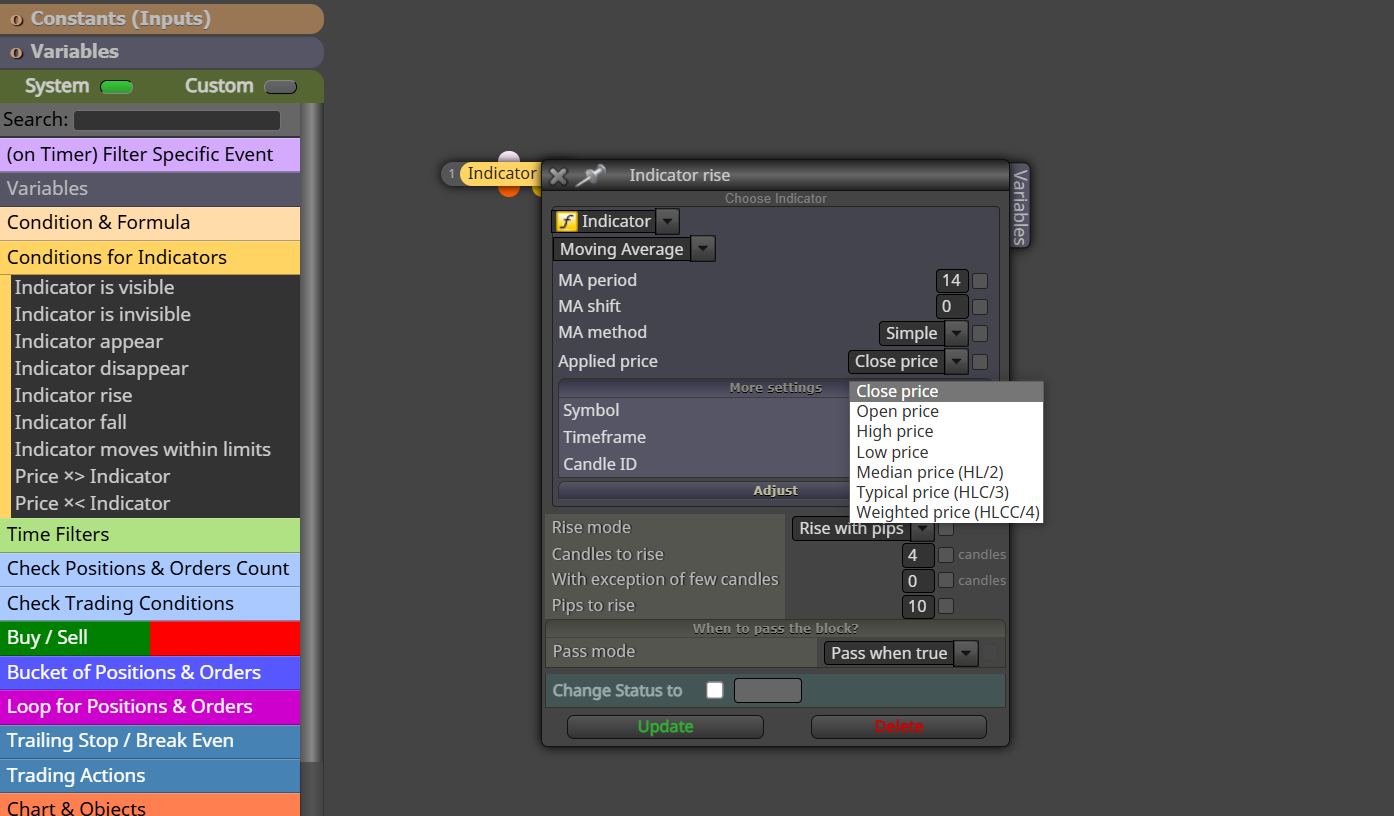Screen dimensions: 1394x816
Task: Select Weighted price (HLCC/4) option
Action: coord(946,512)
